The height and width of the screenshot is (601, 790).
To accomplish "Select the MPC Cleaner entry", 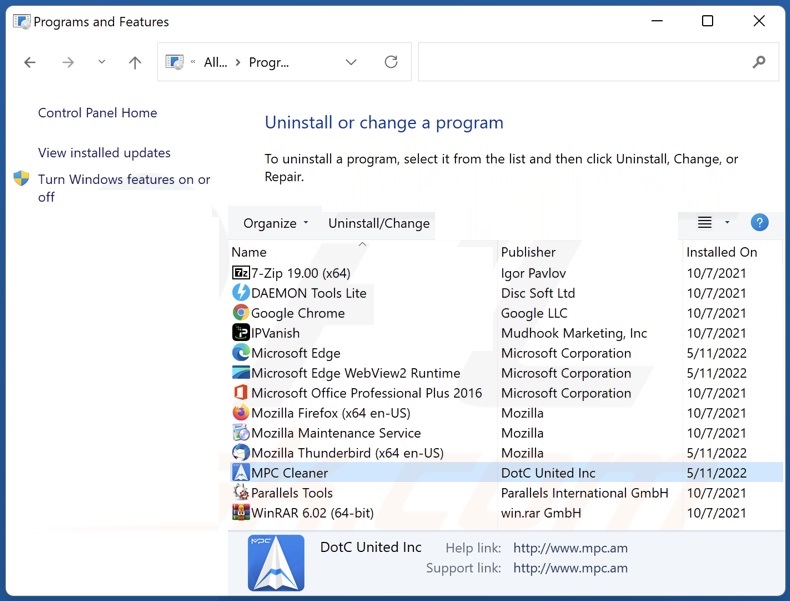I will coord(506,473).
